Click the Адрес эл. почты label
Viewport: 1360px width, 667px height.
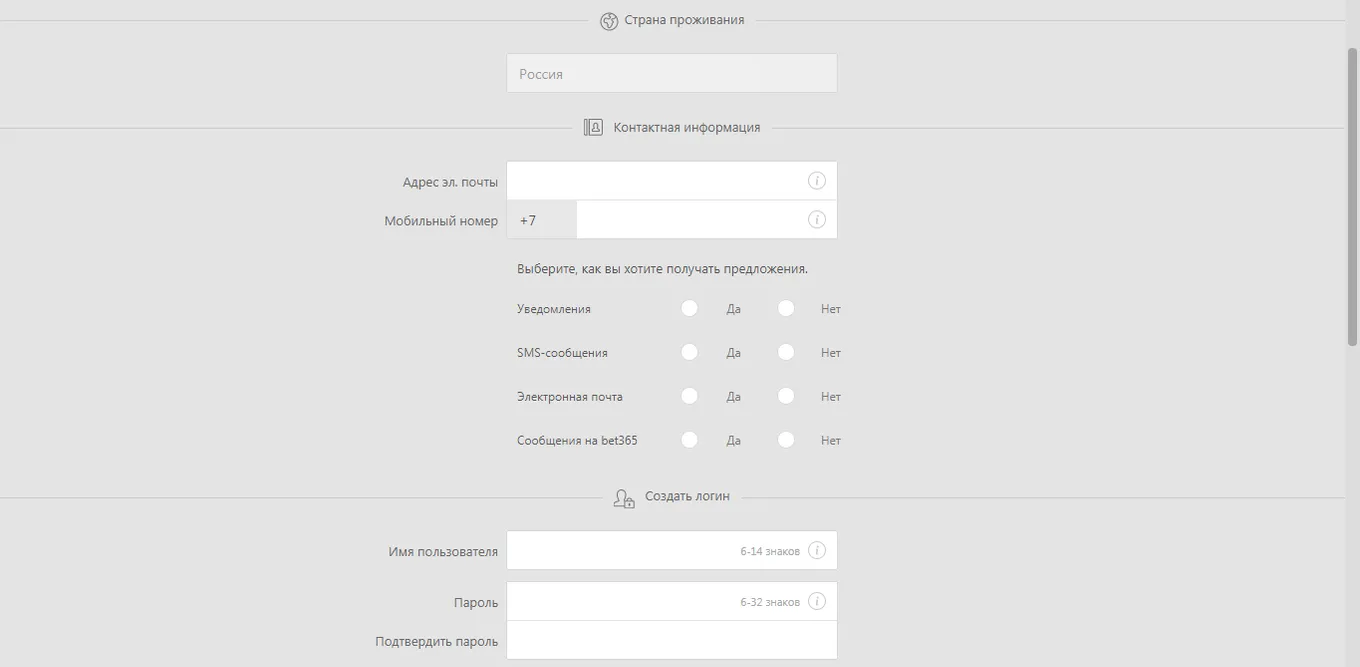[x=450, y=182]
